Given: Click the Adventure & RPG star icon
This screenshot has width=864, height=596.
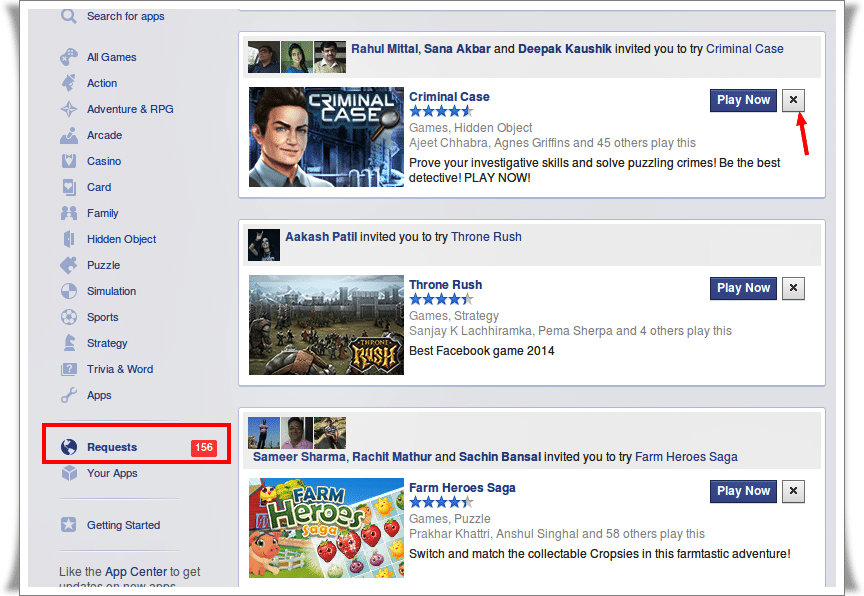Looking at the screenshot, I should (x=69, y=109).
